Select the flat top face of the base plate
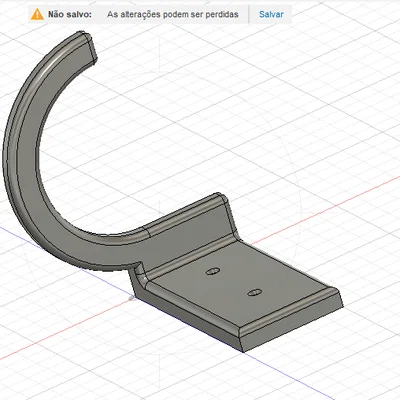 click(240, 283)
